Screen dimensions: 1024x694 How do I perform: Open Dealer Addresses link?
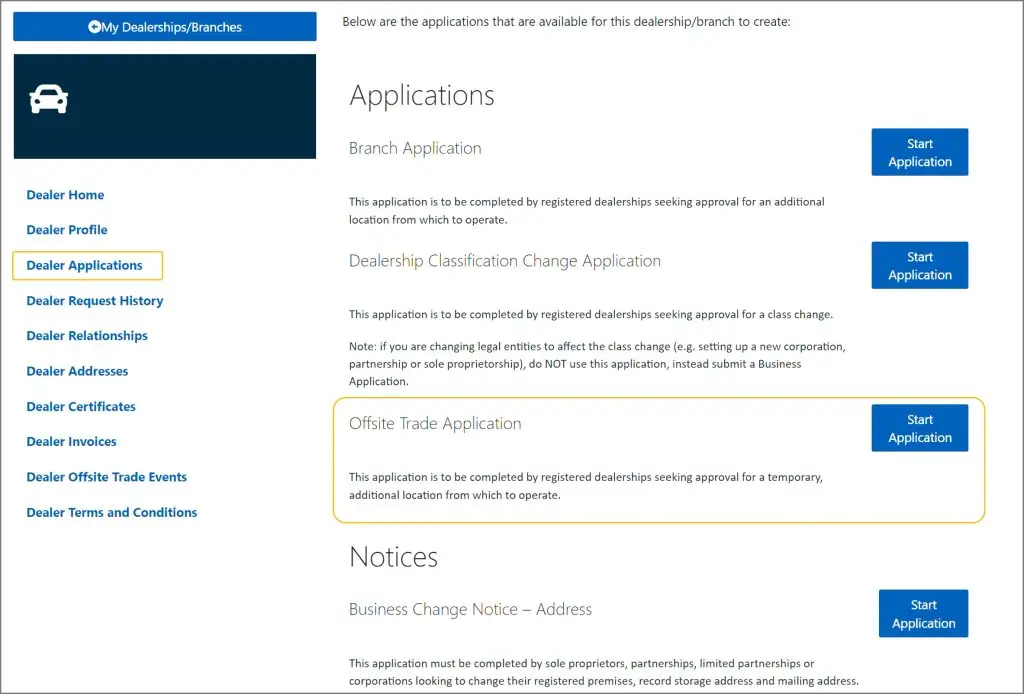tap(77, 371)
